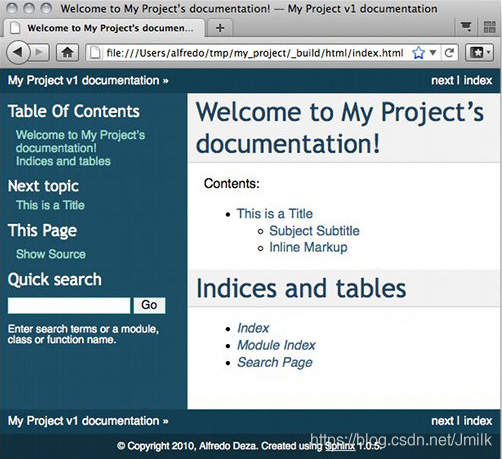The image size is (502, 459).
Task: Click the Go search button
Action: coord(149,305)
